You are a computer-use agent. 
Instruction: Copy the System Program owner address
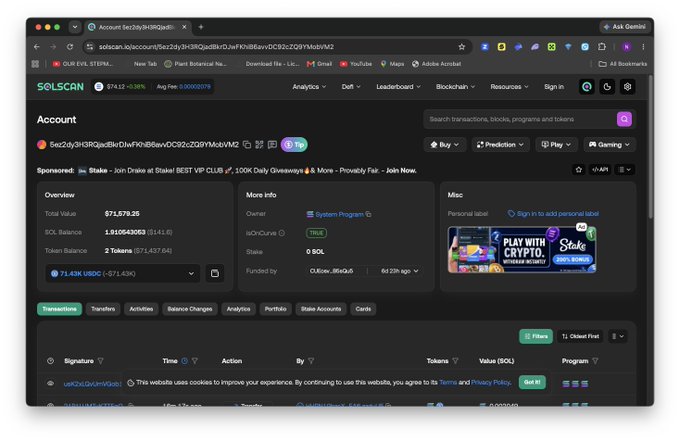coord(368,214)
